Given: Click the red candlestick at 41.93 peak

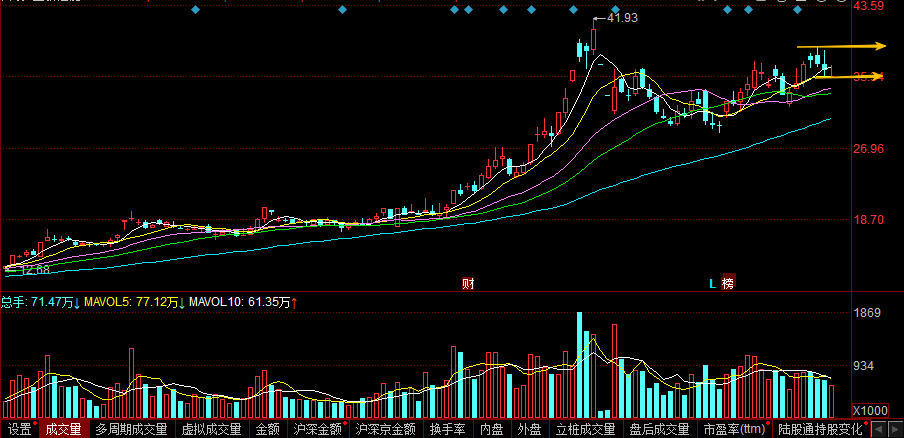Looking at the screenshot, I should click(x=594, y=39).
